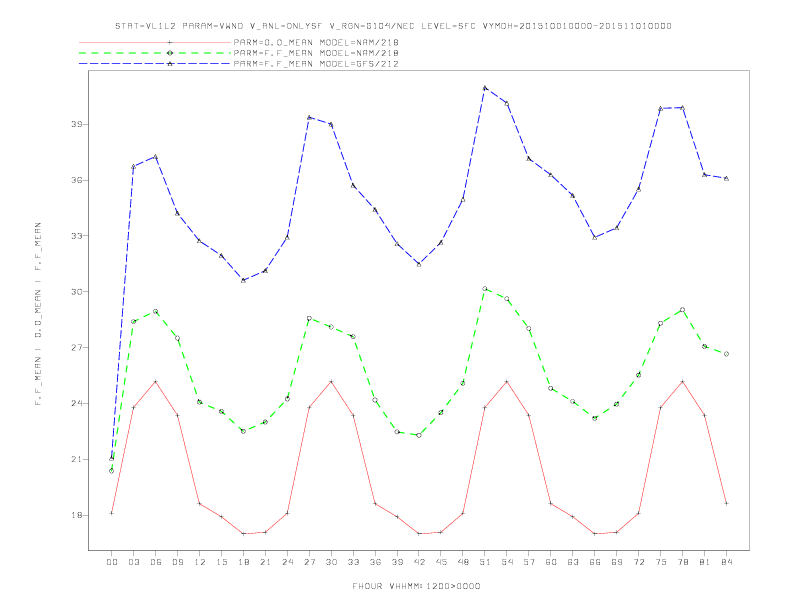Click x-axis tick label 81
This screenshot has height=612, width=792.
tap(705, 562)
